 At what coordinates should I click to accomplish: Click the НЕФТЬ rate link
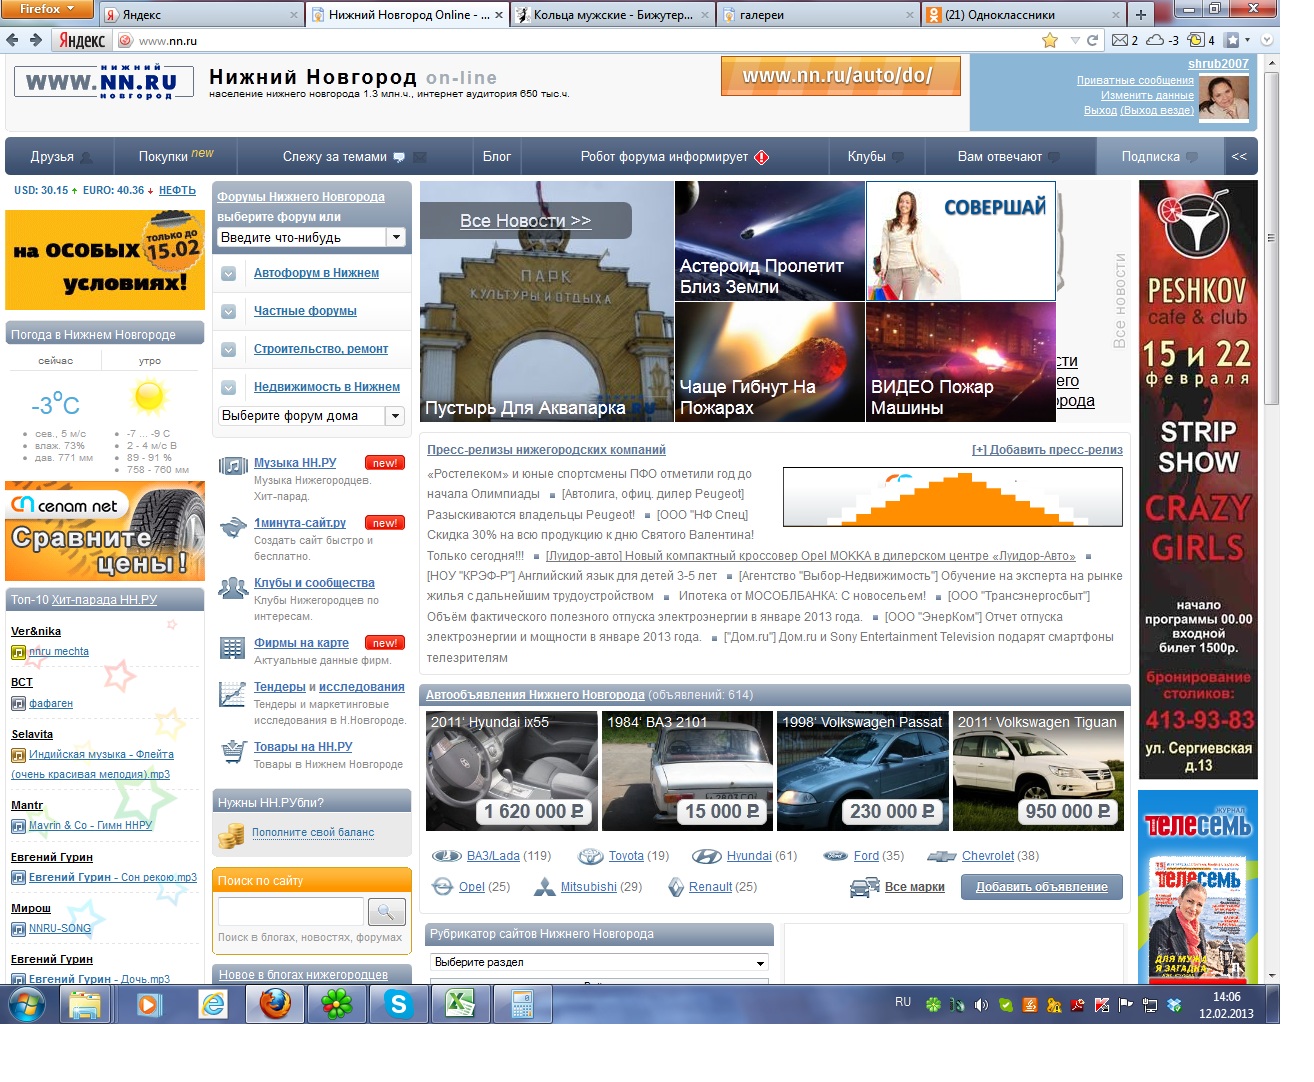tap(177, 190)
